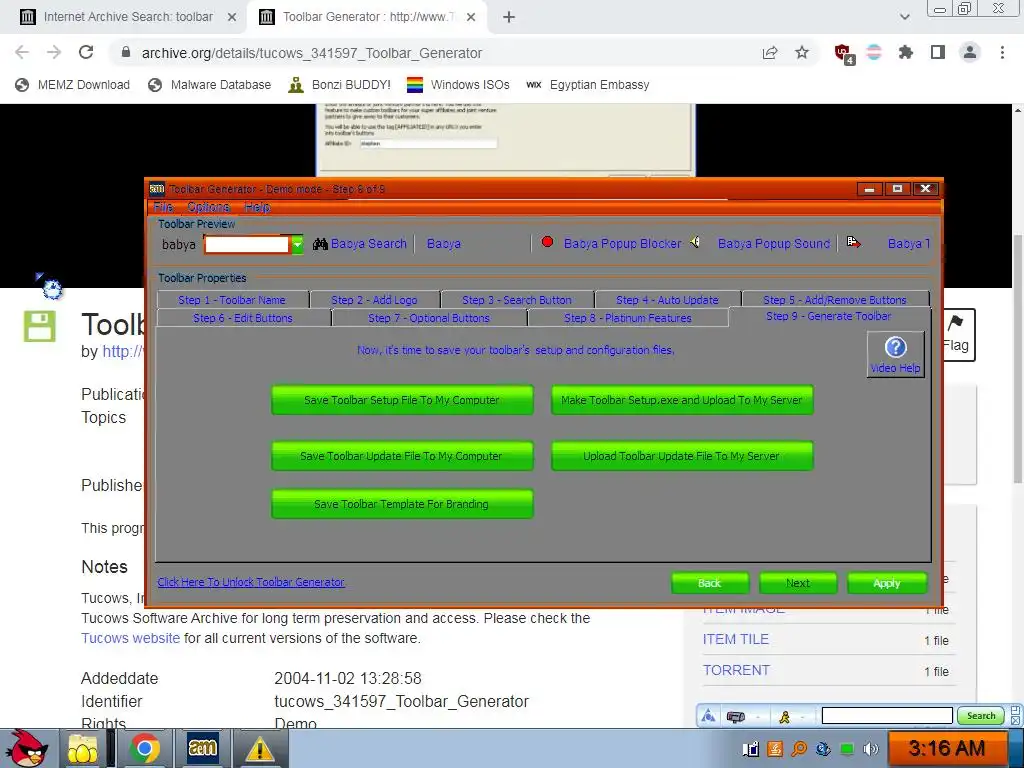Switch to Step 5 - Add/Remove Buttons tab
The width and height of the screenshot is (1024, 768).
point(835,300)
